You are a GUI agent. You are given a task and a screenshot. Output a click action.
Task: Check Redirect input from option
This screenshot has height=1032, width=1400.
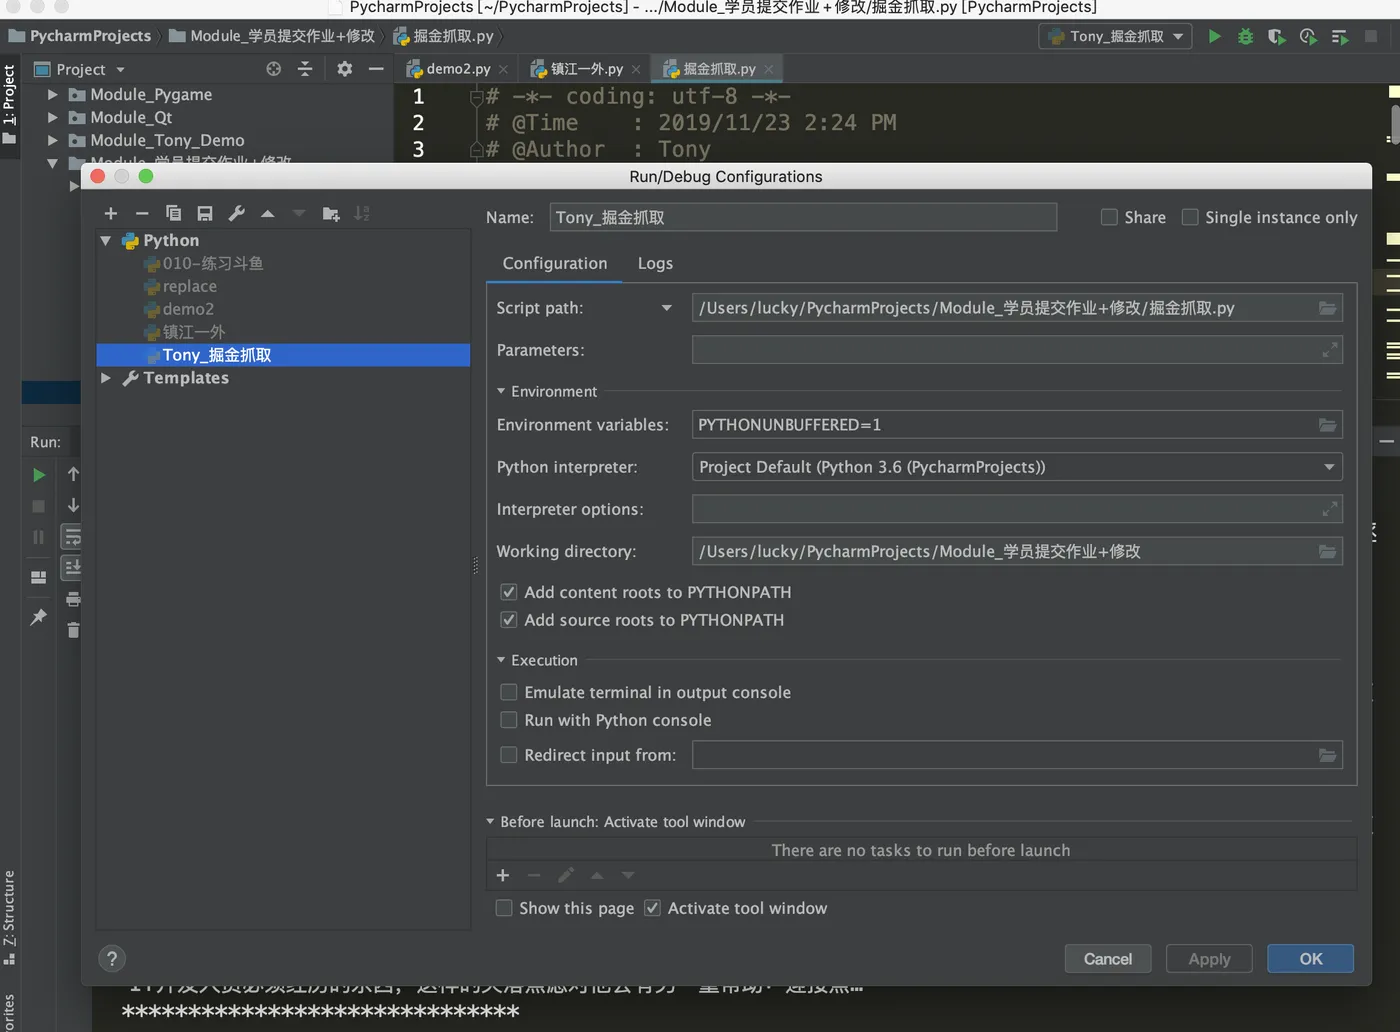(508, 755)
